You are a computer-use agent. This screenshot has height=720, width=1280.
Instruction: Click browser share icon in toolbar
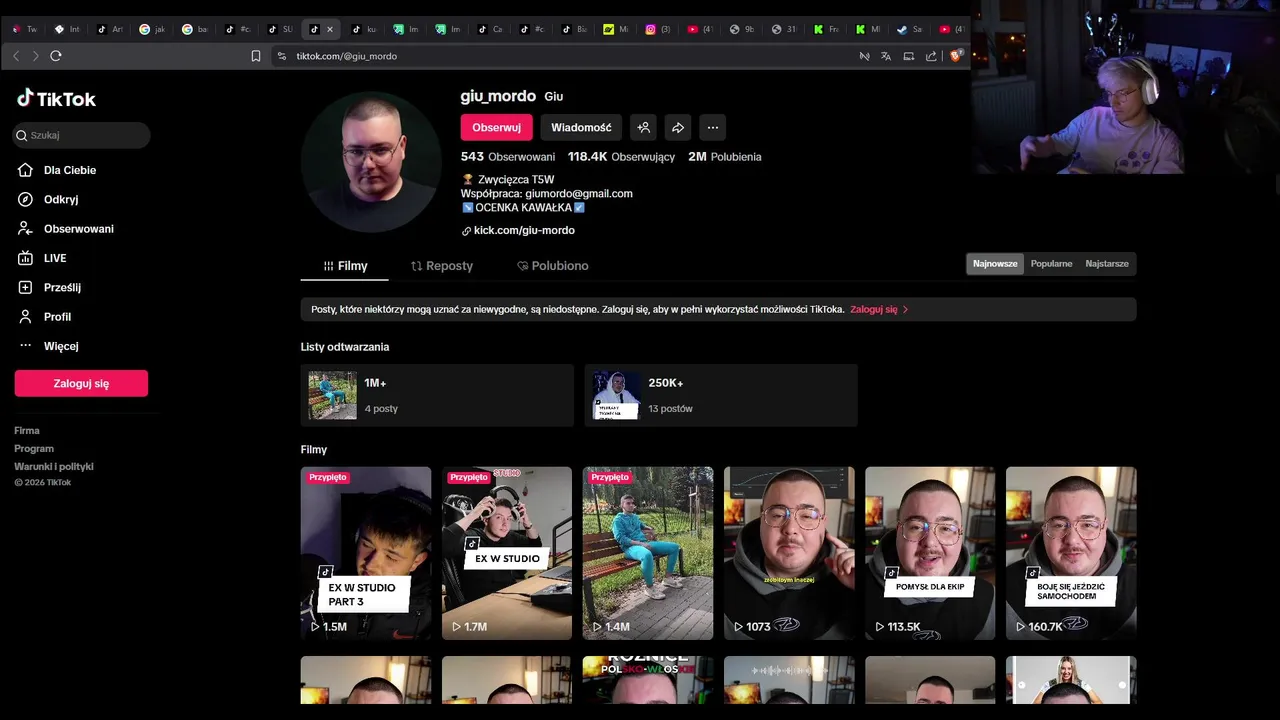931,56
